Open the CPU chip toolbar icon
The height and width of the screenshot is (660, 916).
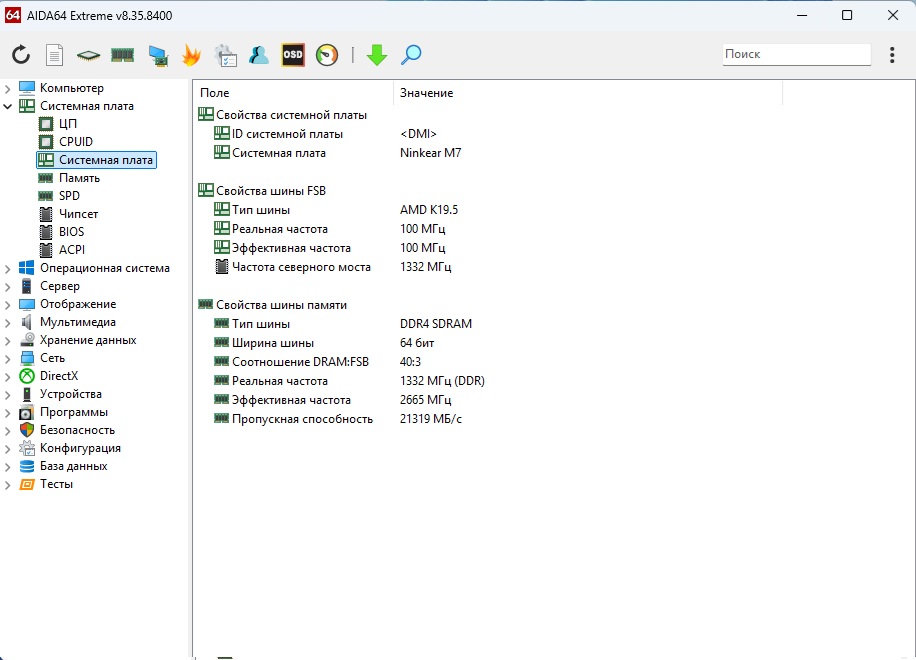[88, 55]
